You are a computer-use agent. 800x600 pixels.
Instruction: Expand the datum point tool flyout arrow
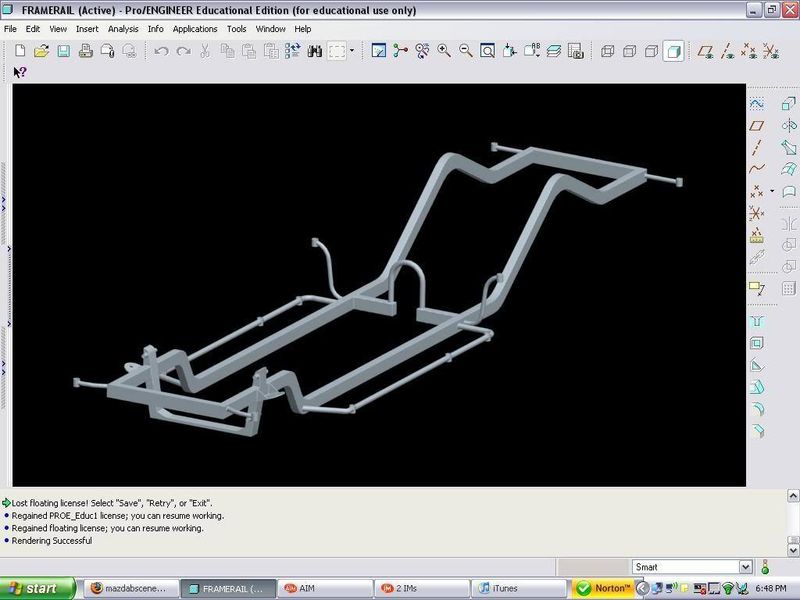tap(771, 190)
